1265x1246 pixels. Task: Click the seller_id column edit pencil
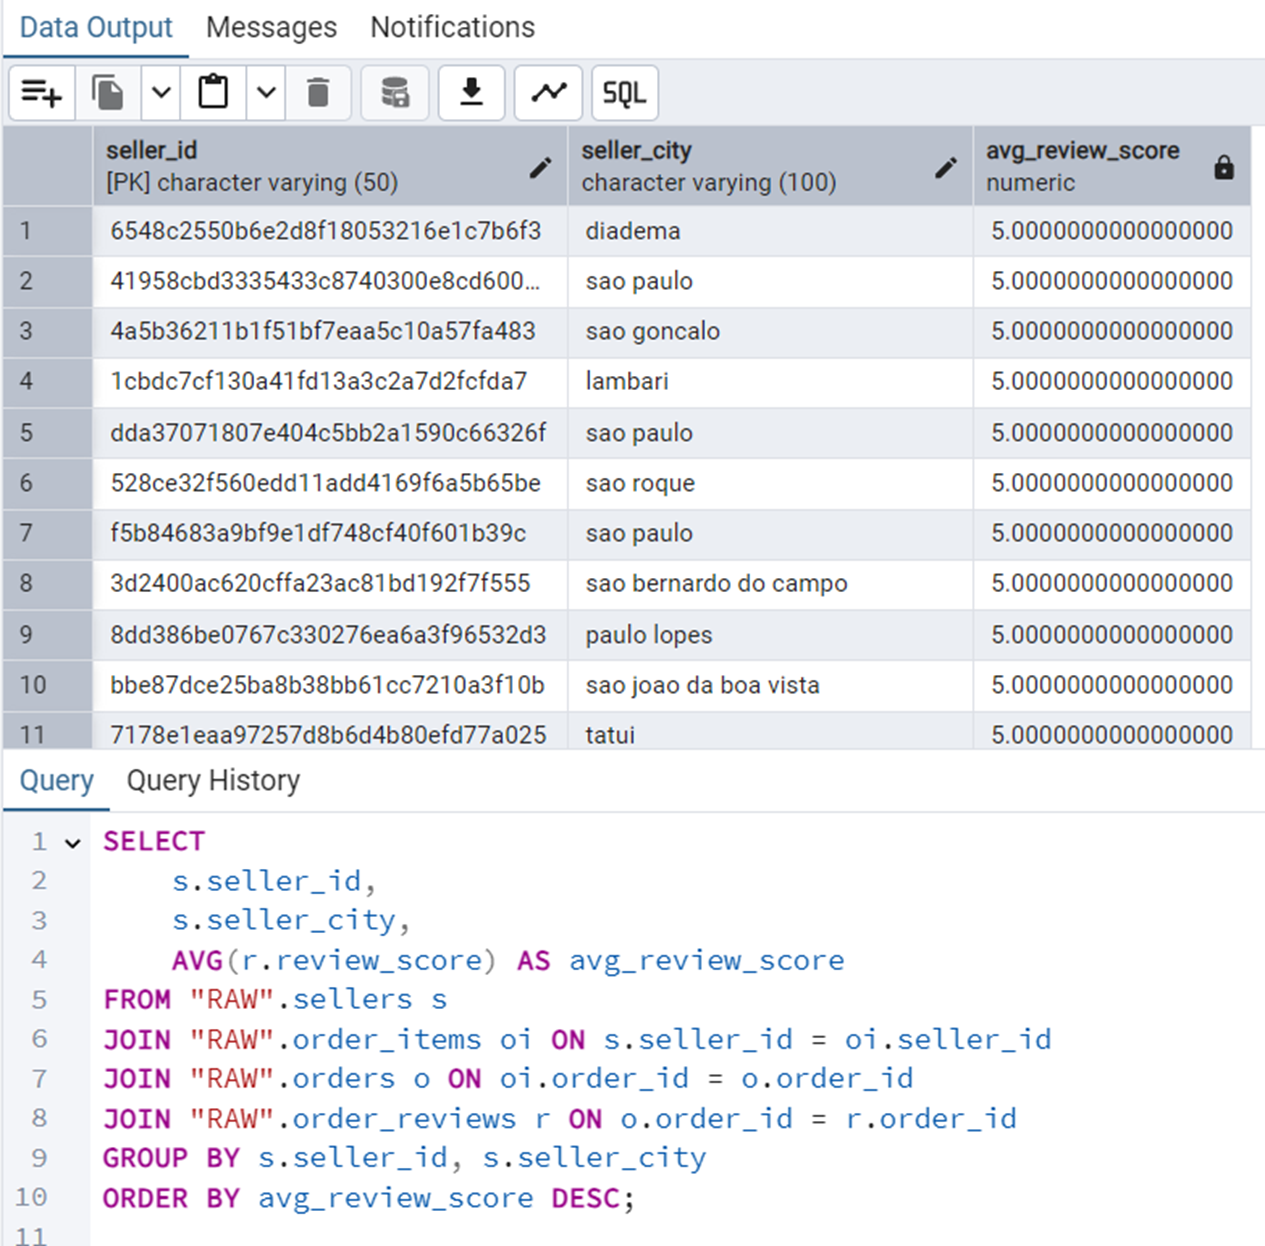(540, 167)
